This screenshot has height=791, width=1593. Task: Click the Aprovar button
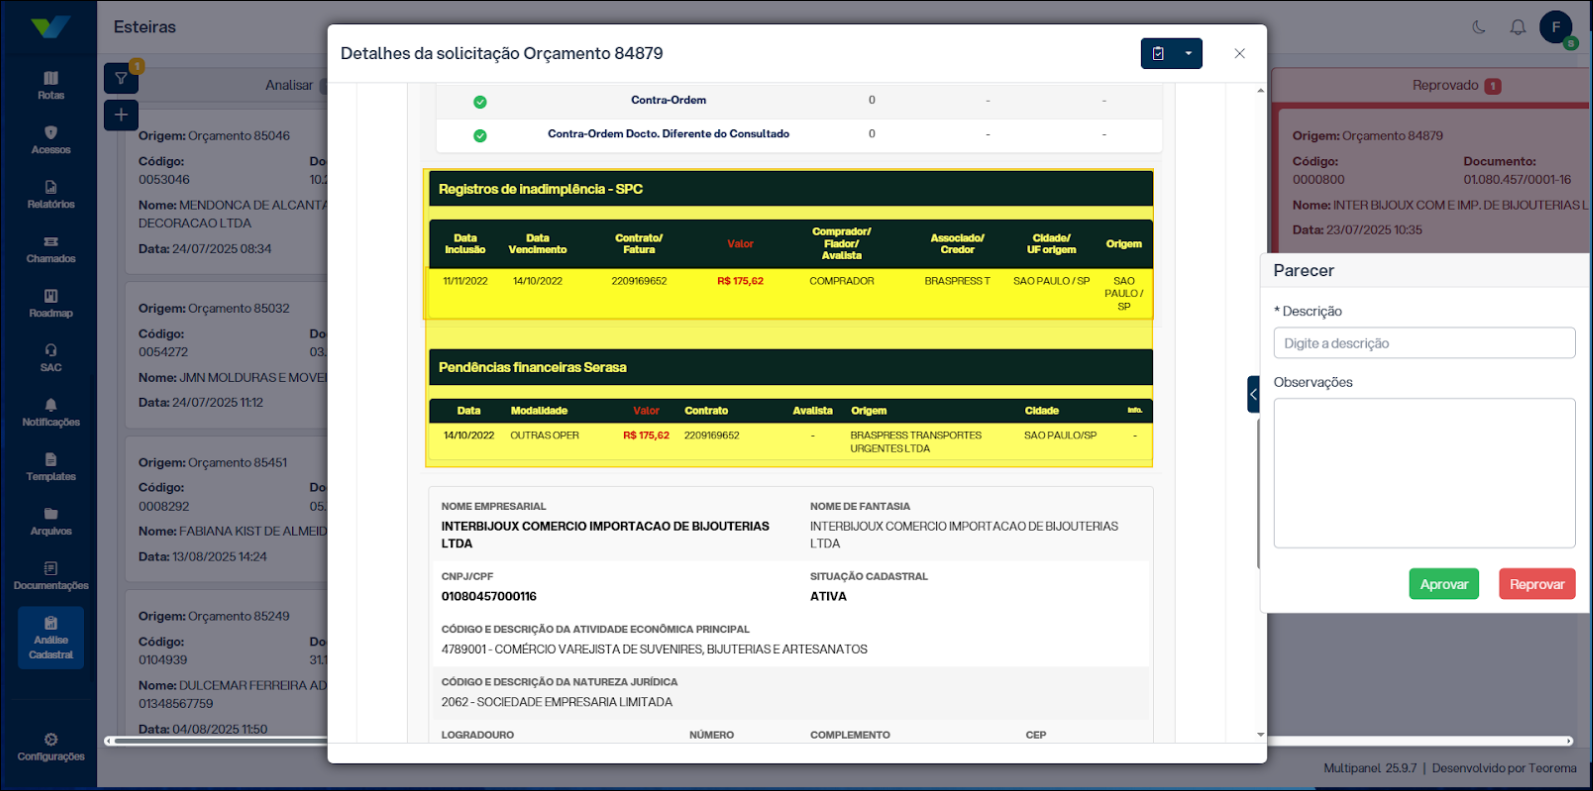[x=1443, y=584]
